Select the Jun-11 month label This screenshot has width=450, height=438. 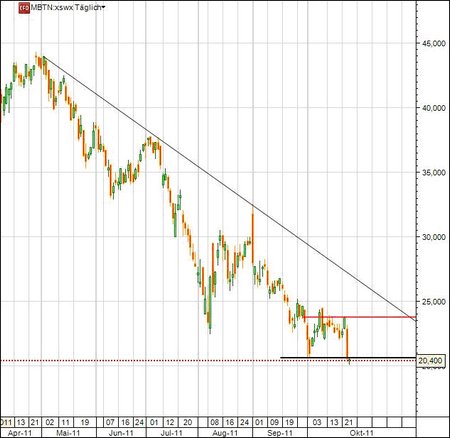[121, 433]
